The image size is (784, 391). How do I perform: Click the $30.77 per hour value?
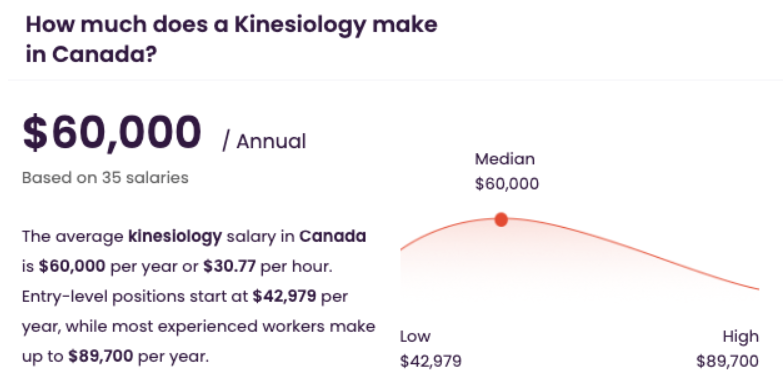(230, 266)
